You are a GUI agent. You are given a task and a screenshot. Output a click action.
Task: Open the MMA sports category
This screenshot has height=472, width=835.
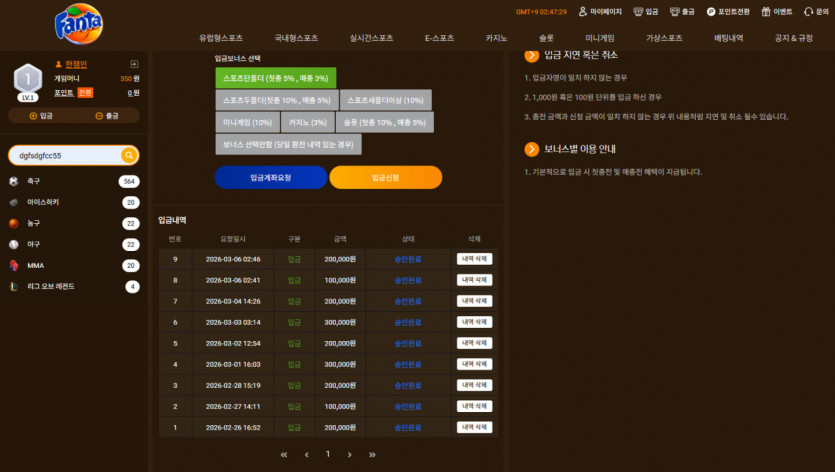pyautogui.click(x=74, y=265)
